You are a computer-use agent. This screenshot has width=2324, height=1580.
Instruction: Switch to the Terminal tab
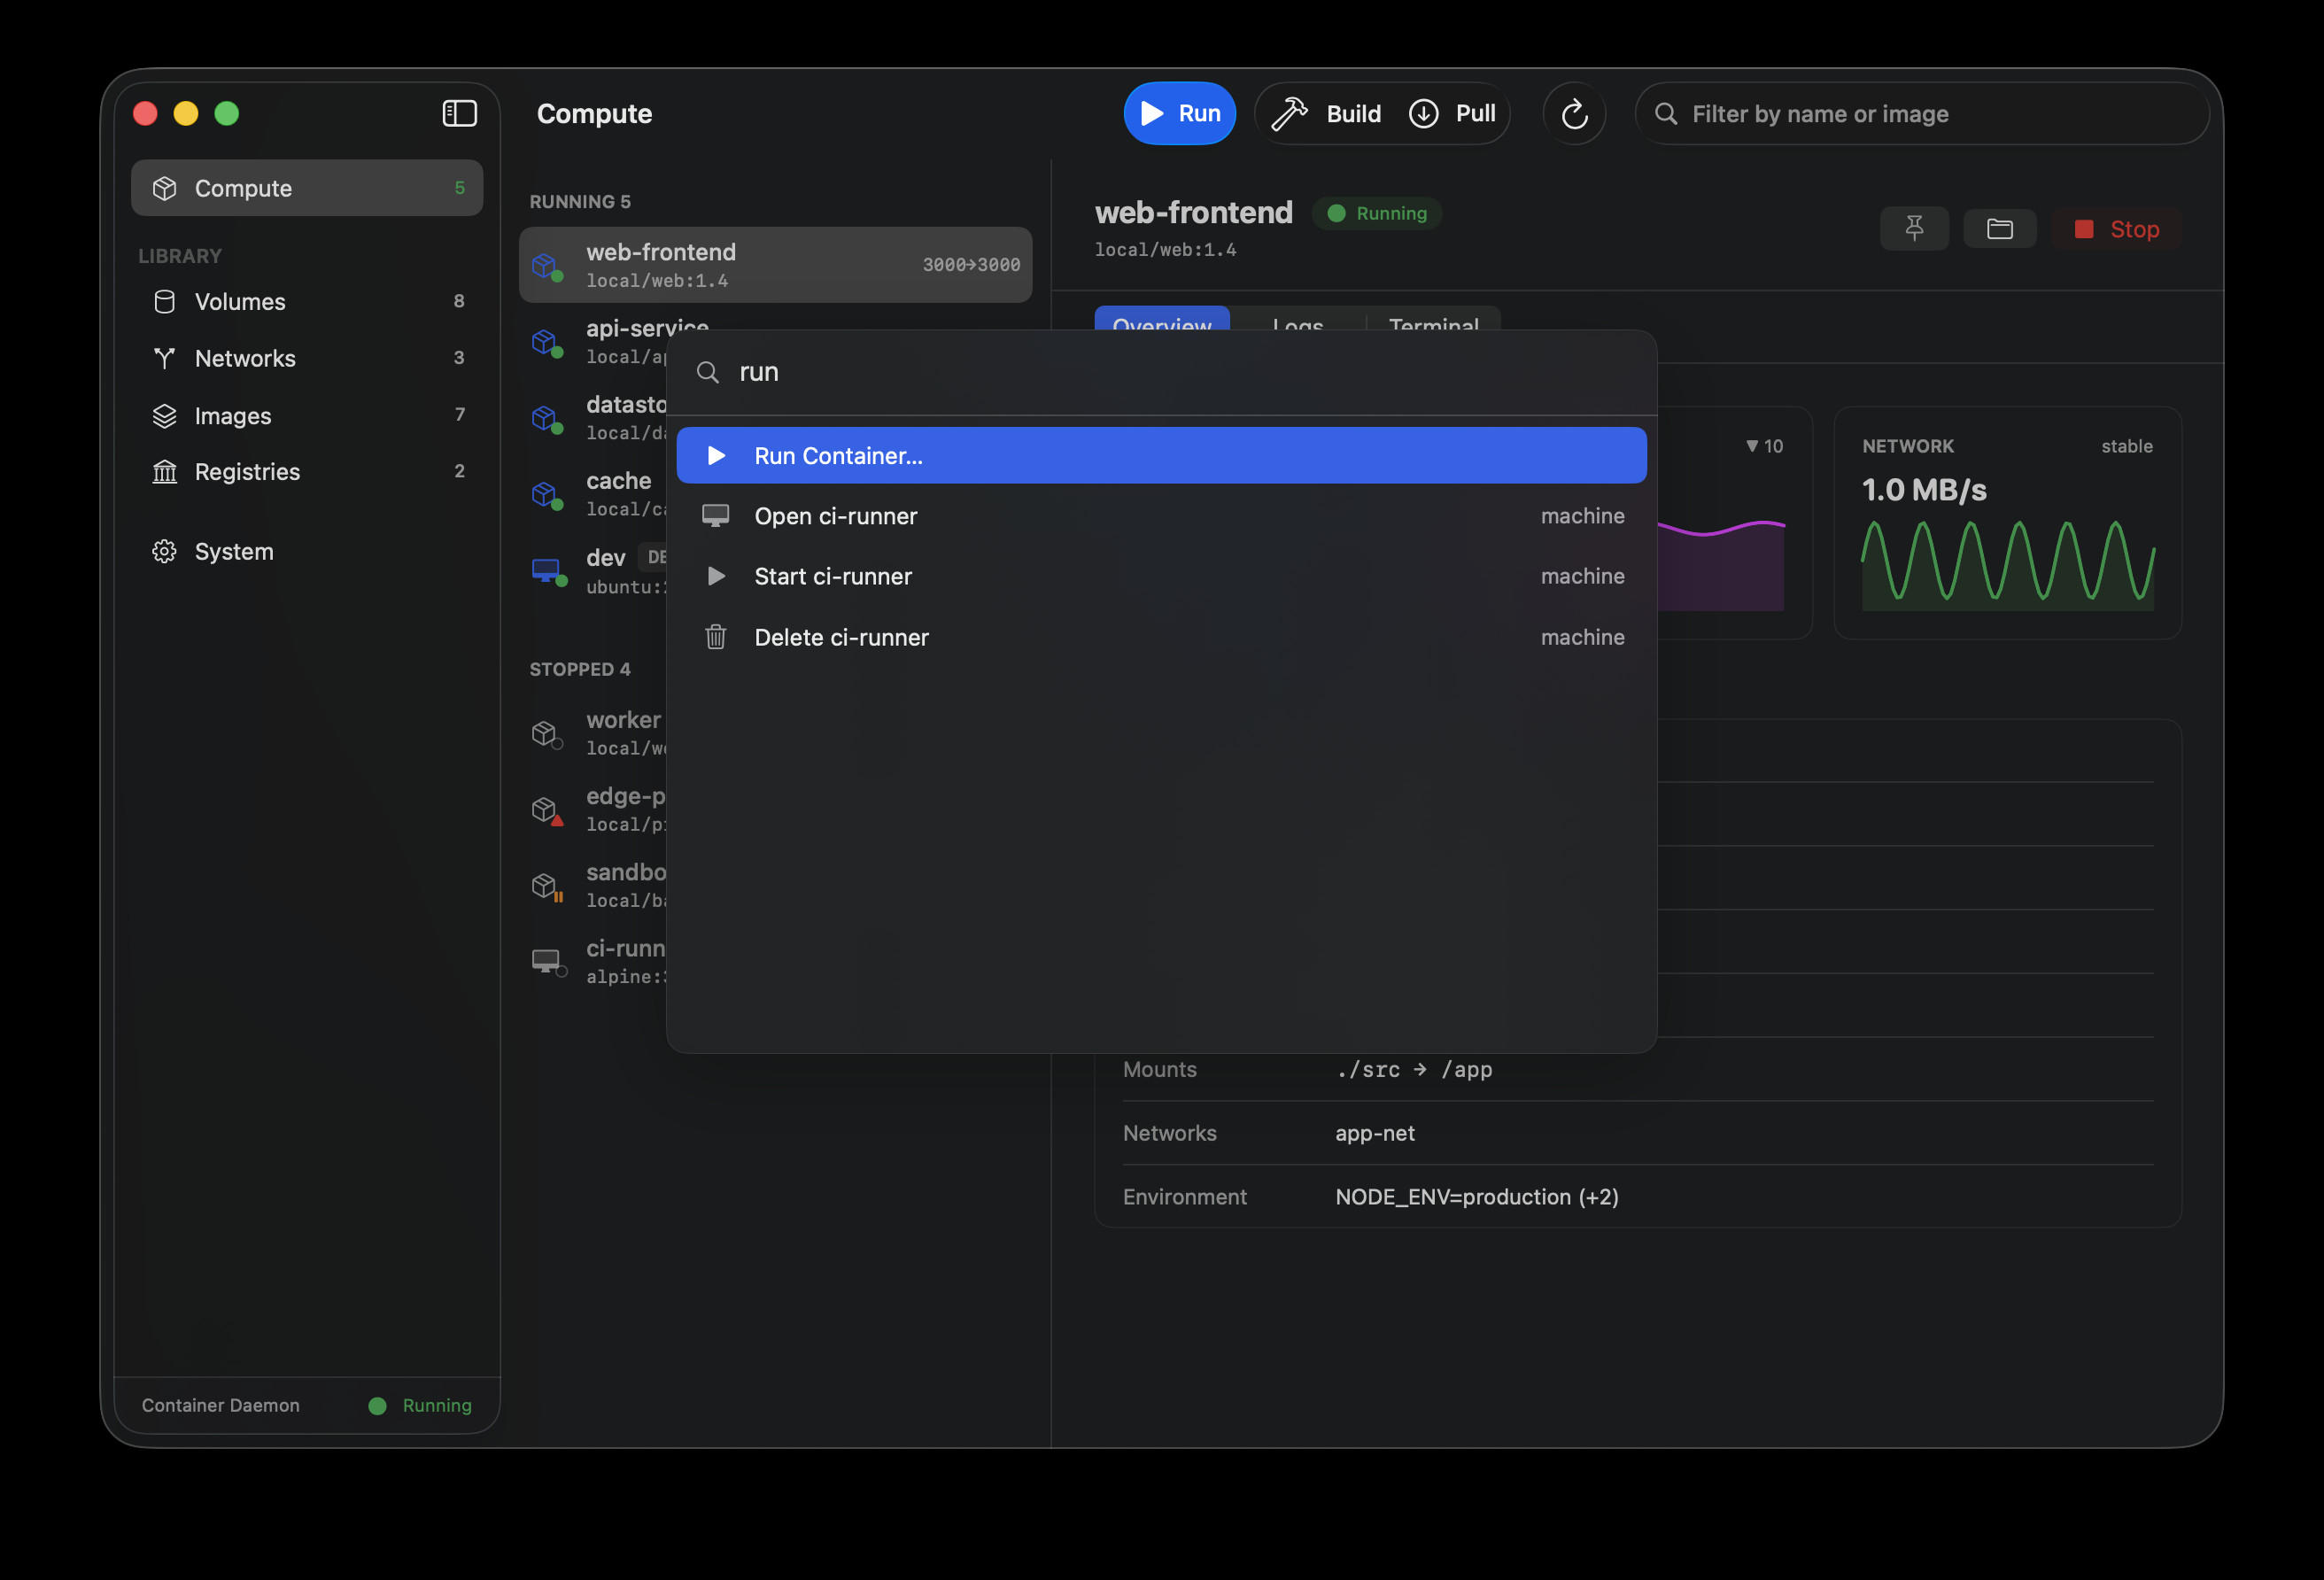(1433, 320)
